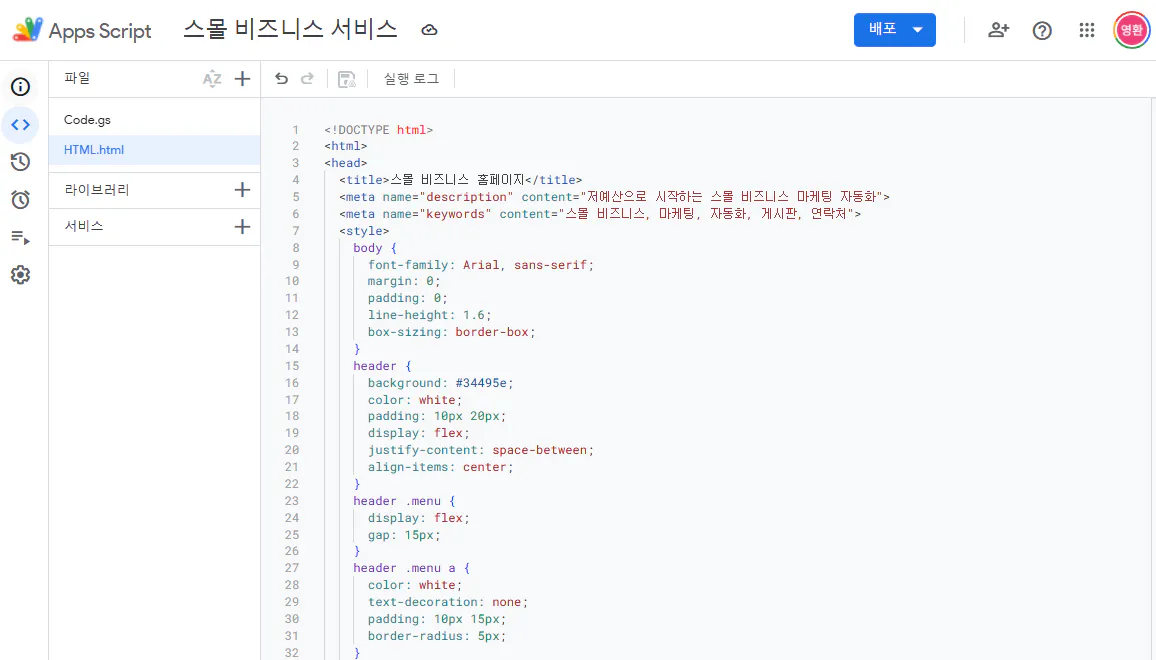1156x660 pixels.
Task: Sort files alphabetically with the AZ icon
Action: [x=213, y=78]
